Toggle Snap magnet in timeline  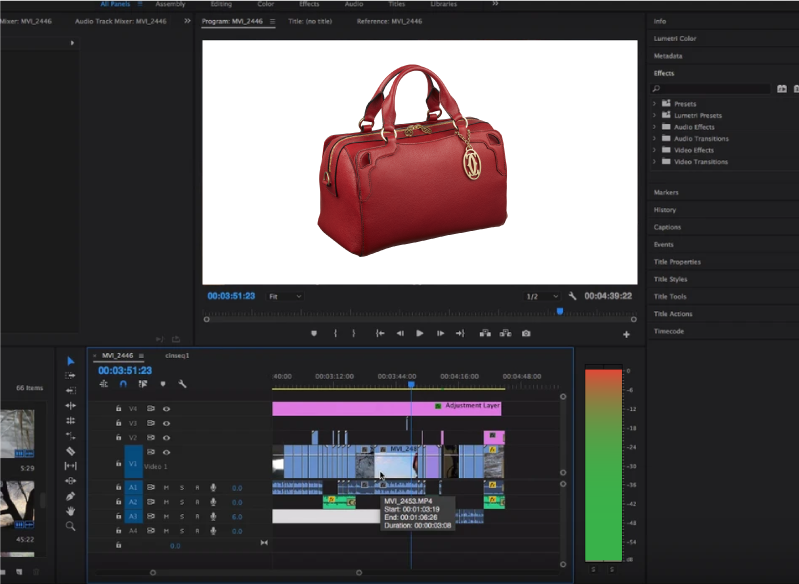pyautogui.click(x=123, y=384)
